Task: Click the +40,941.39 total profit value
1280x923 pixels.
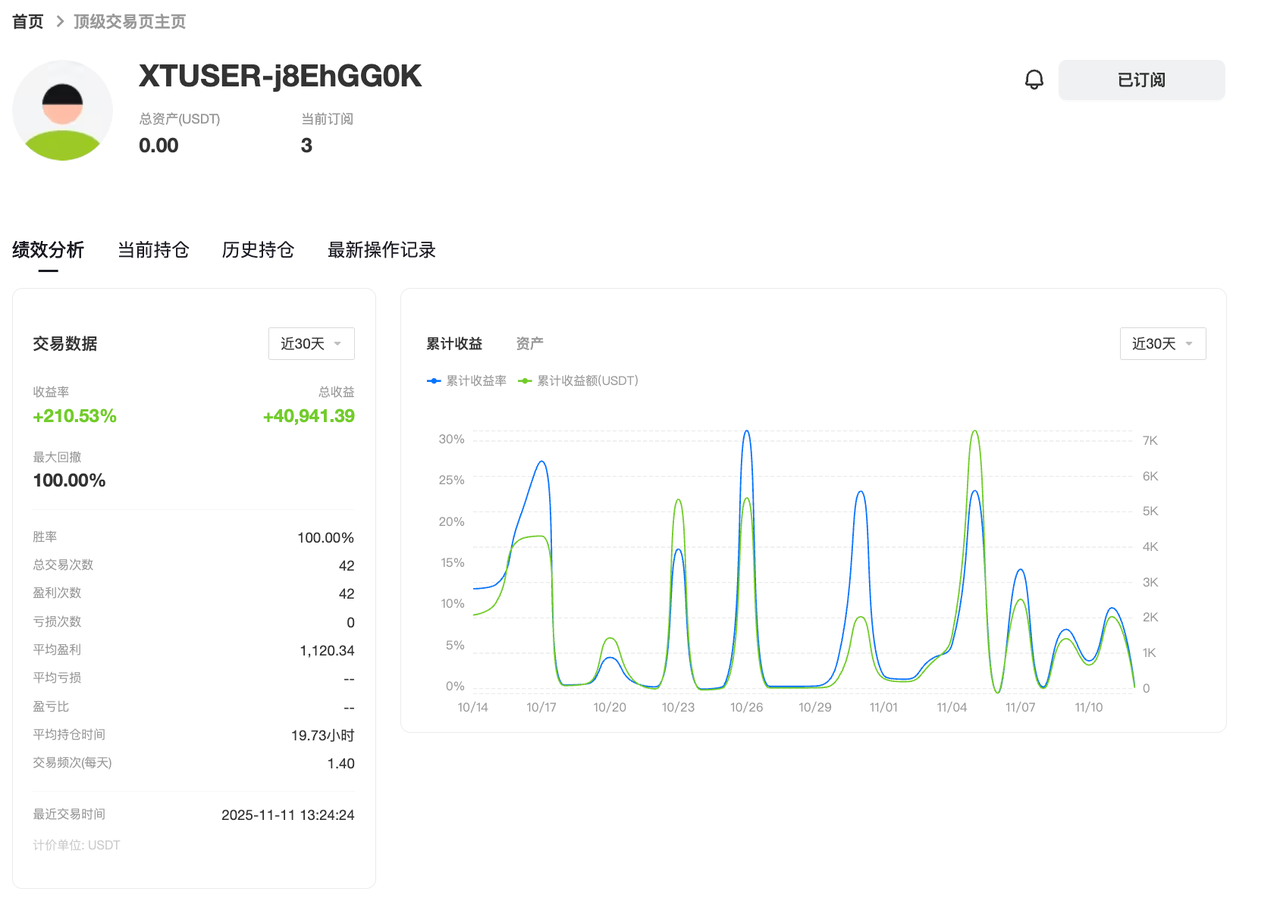Action: coord(309,416)
